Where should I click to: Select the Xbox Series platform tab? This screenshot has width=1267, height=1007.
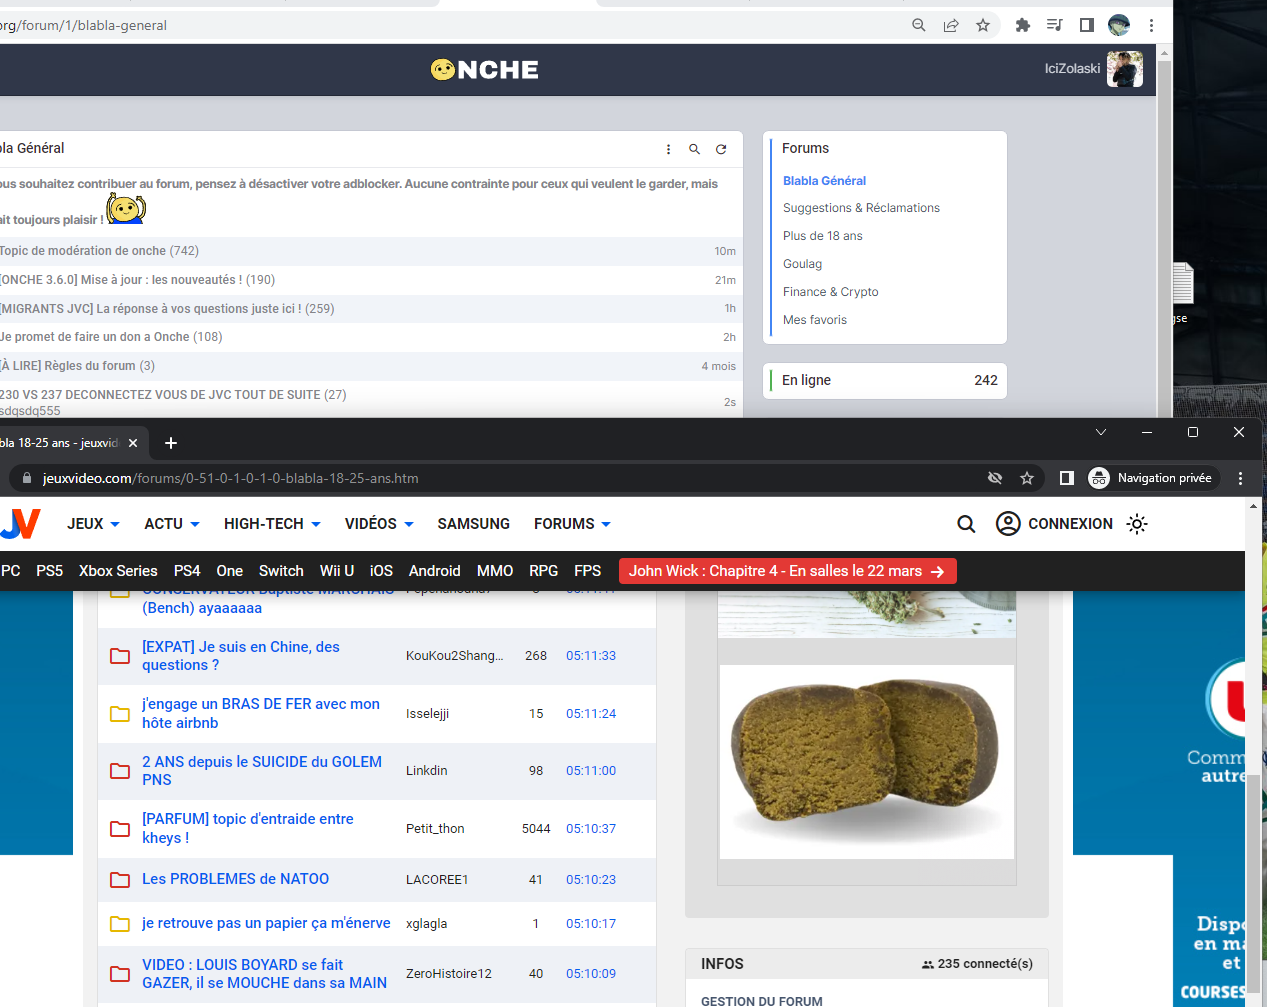tap(118, 571)
